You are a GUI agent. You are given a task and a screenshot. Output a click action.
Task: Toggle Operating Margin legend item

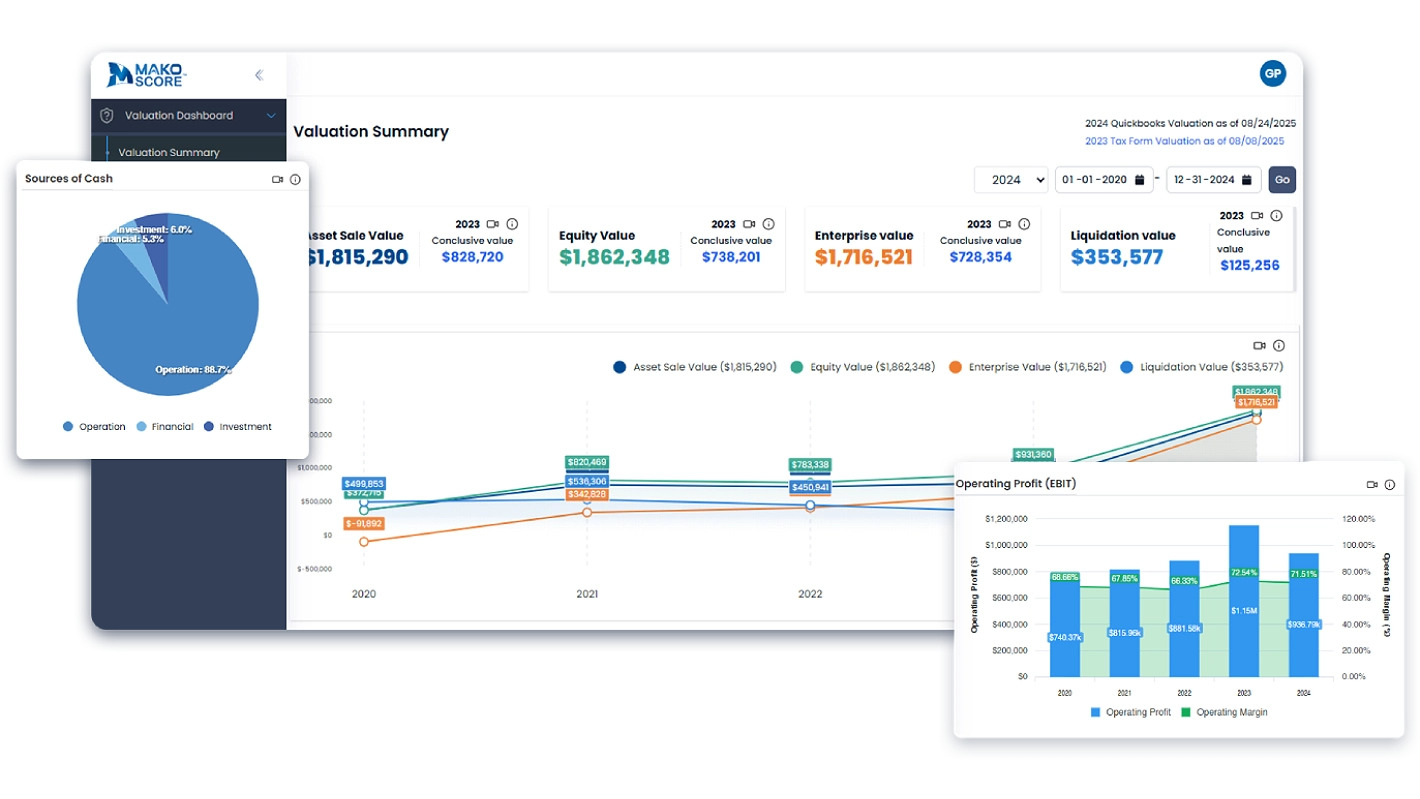(1224, 712)
